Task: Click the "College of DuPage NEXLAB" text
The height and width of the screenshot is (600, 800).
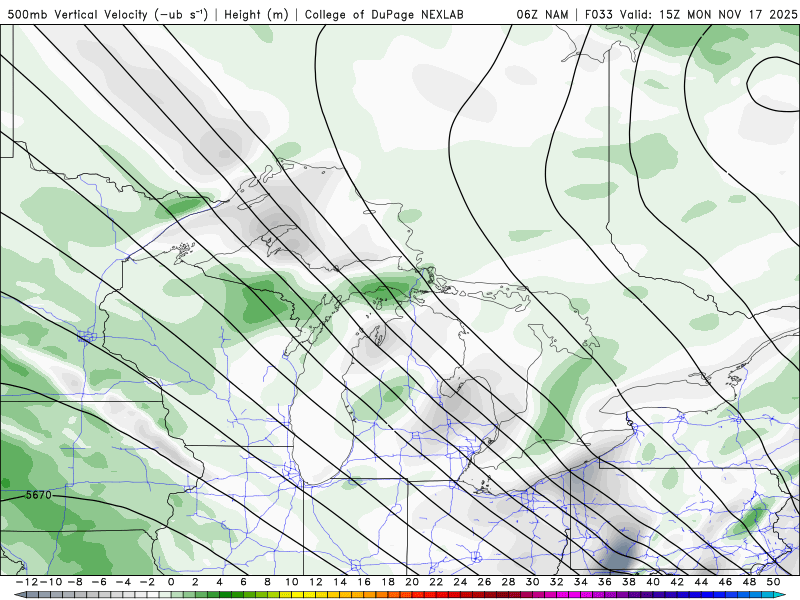Action: click(384, 14)
